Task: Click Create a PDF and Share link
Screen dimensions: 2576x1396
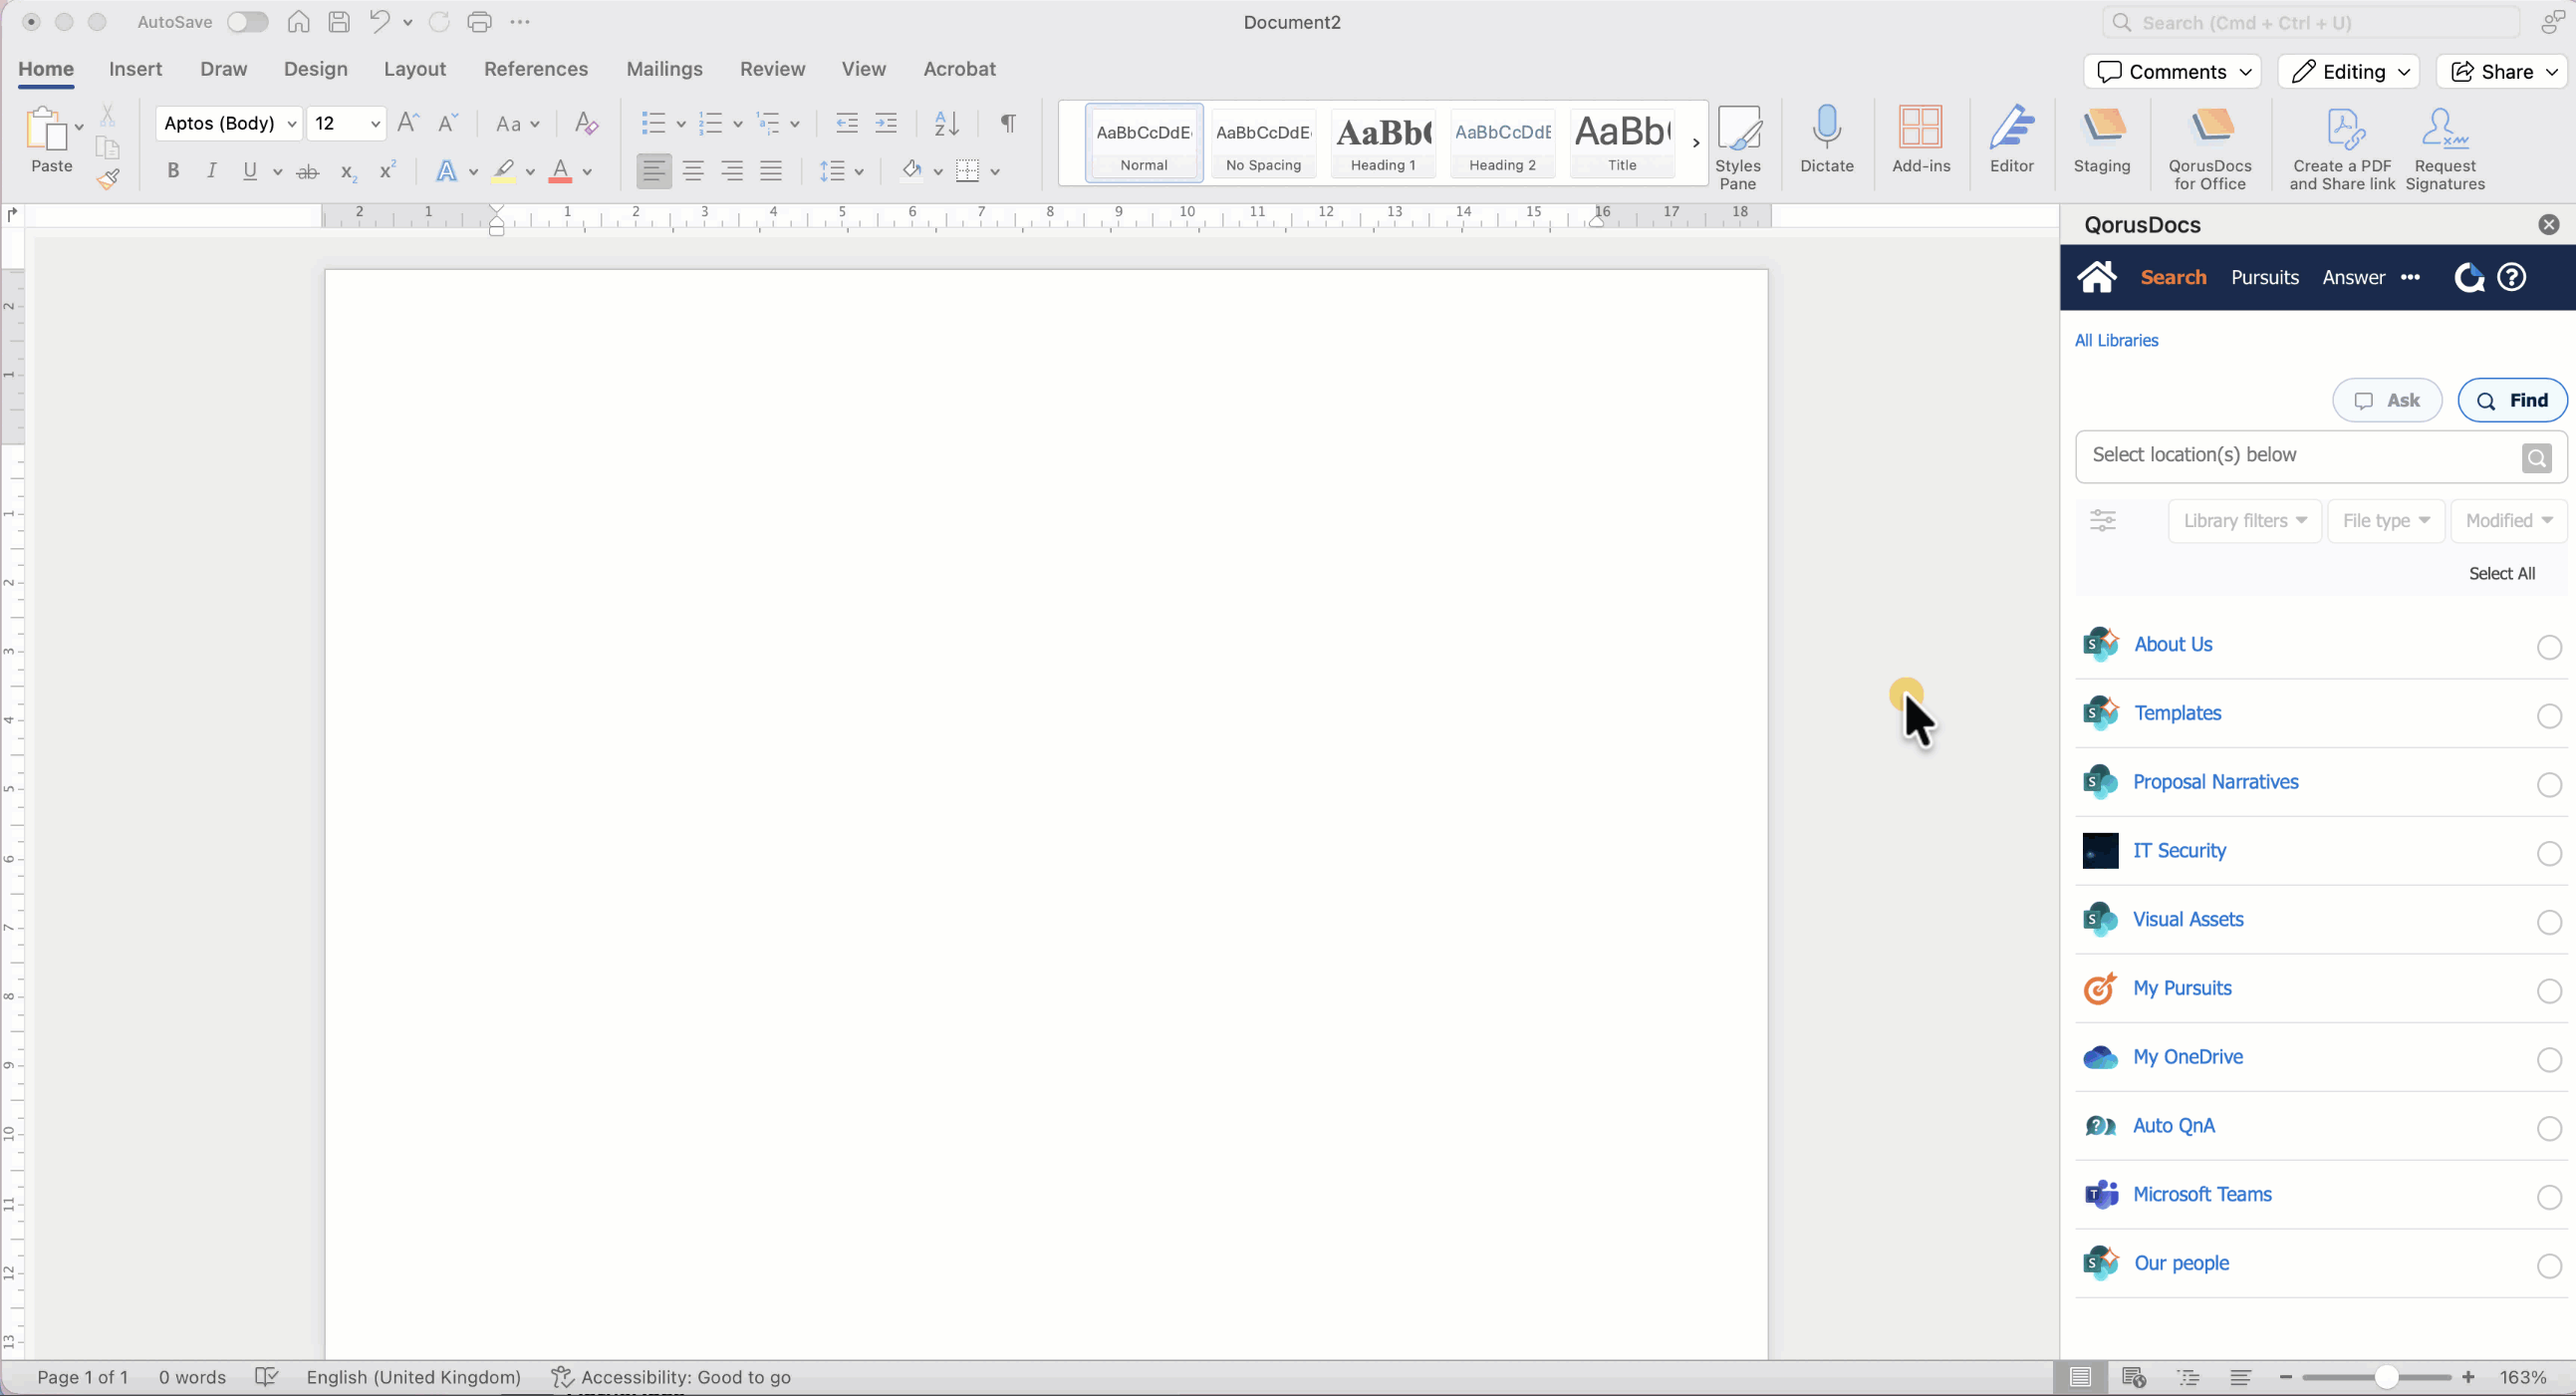Action: (2342, 147)
